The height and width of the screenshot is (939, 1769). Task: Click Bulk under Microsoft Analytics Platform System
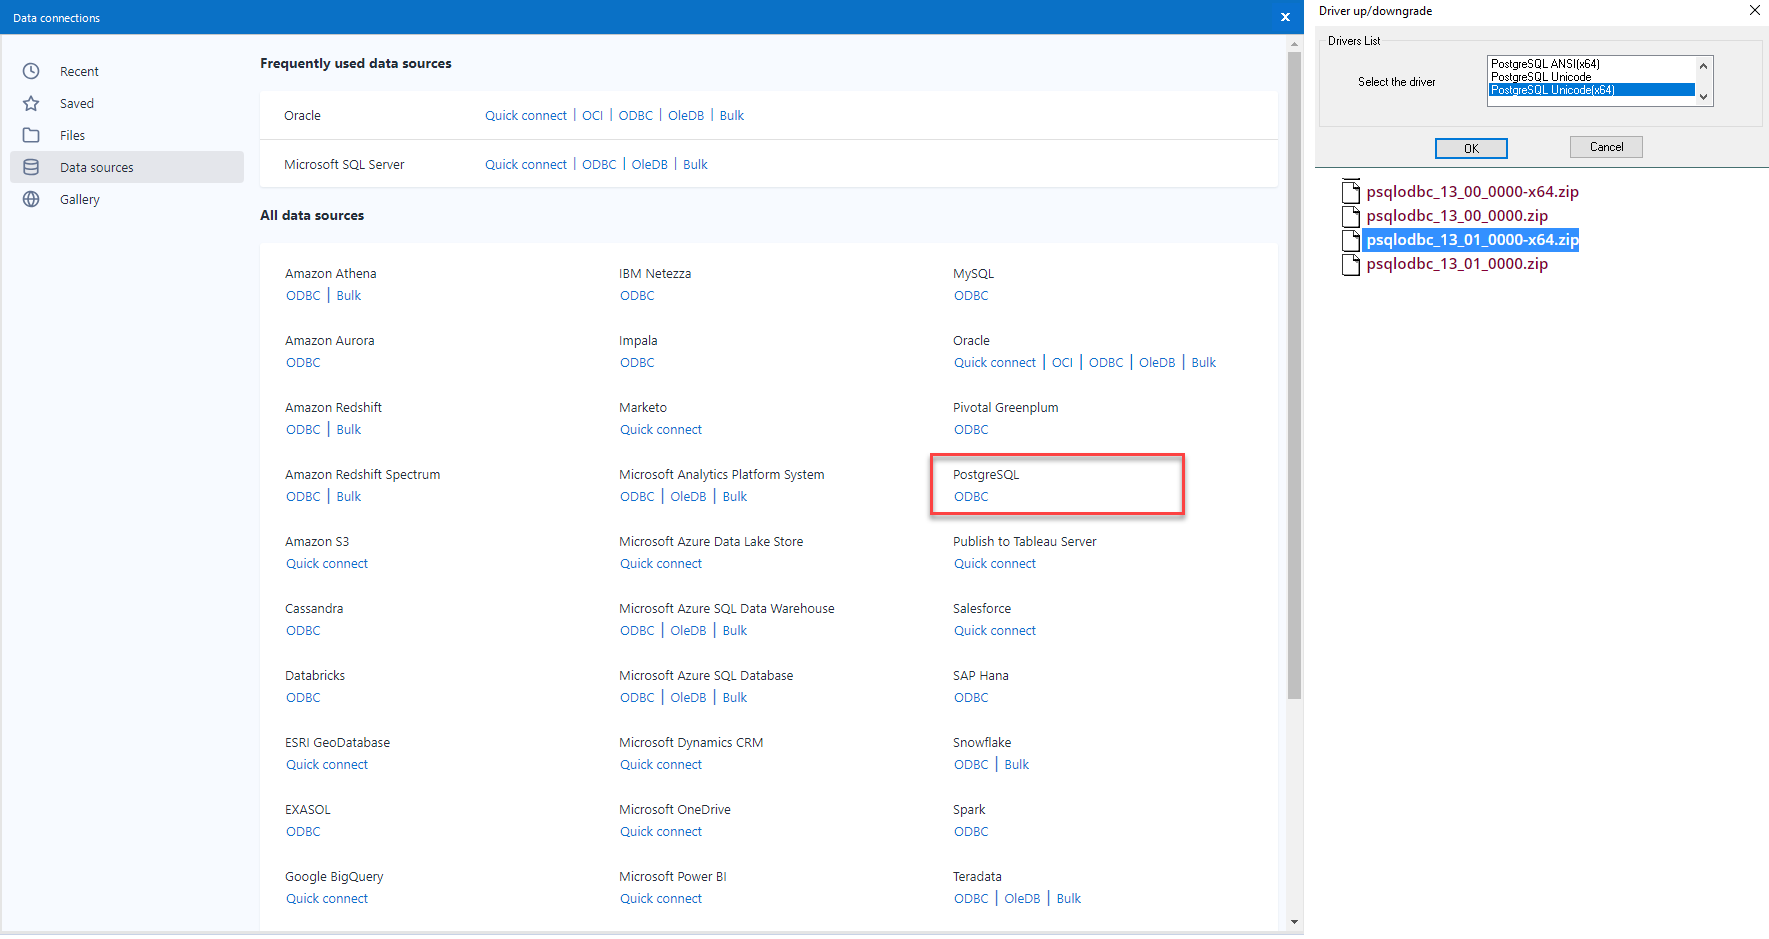click(x=735, y=497)
